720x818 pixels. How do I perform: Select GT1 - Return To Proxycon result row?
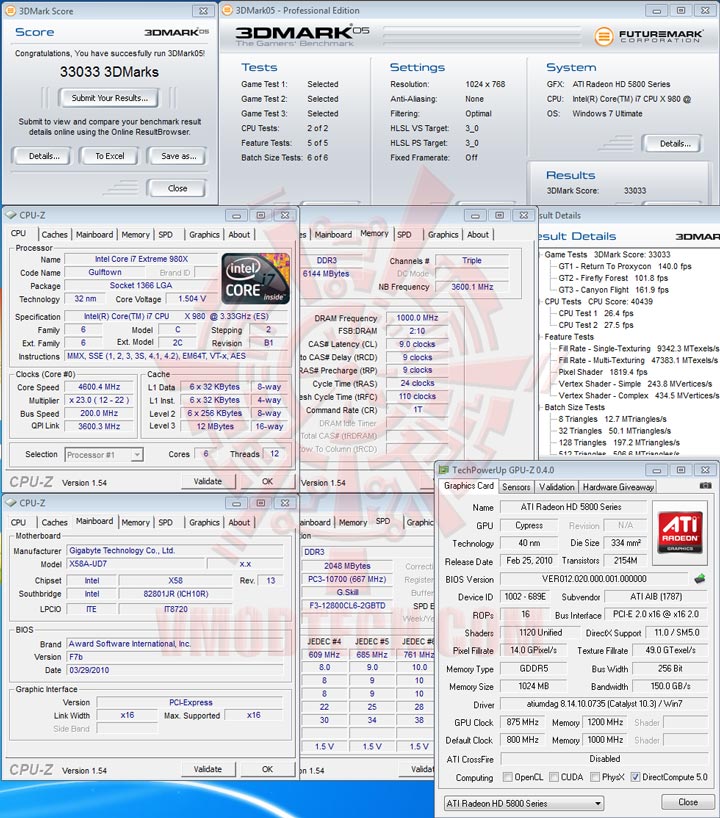(625, 267)
